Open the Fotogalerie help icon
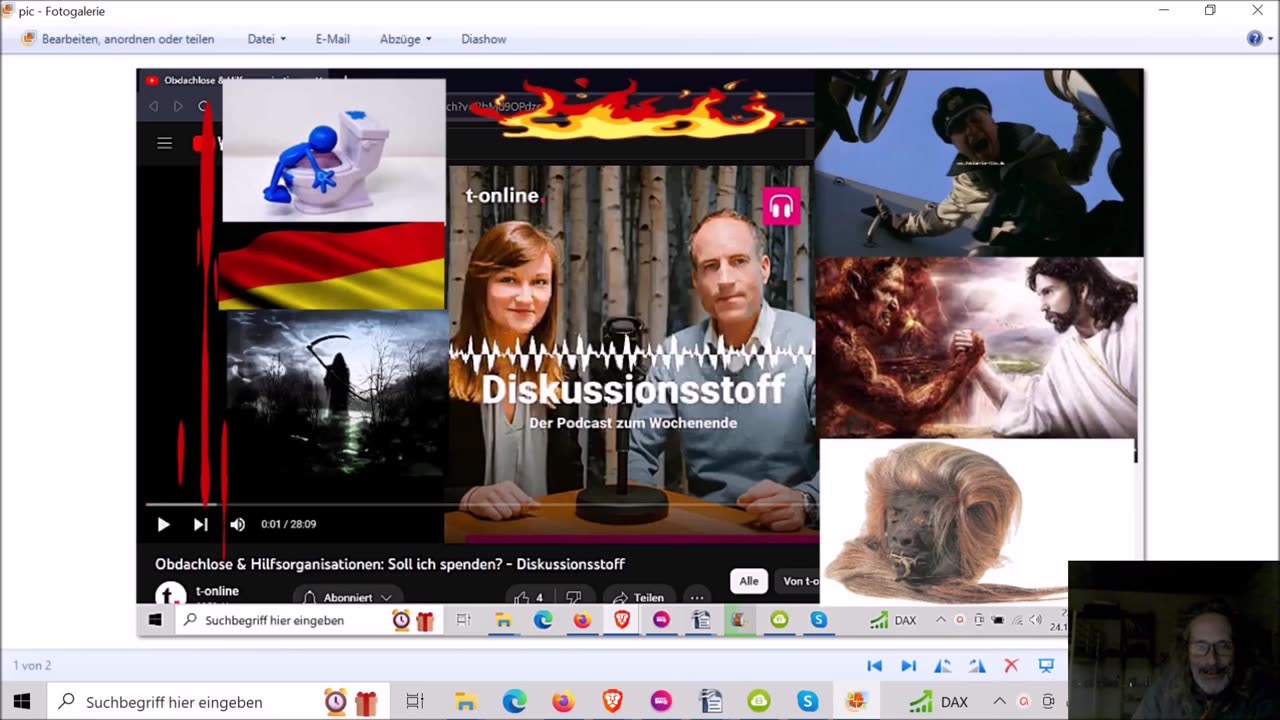The image size is (1280, 720). (1254, 38)
